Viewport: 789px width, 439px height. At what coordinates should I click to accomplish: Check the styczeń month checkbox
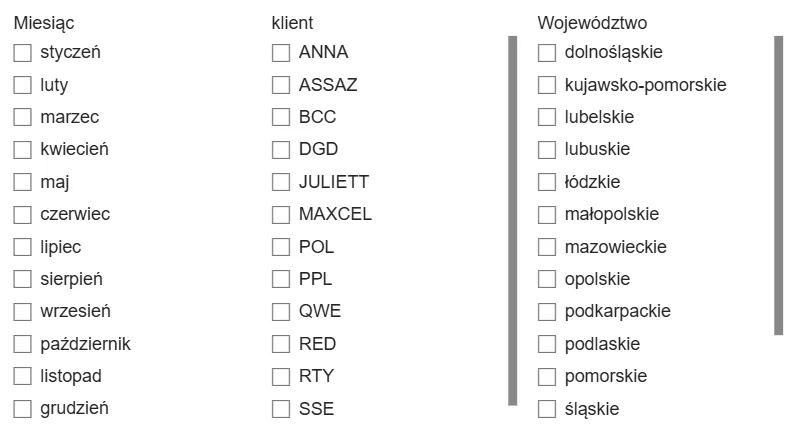pos(23,52)
